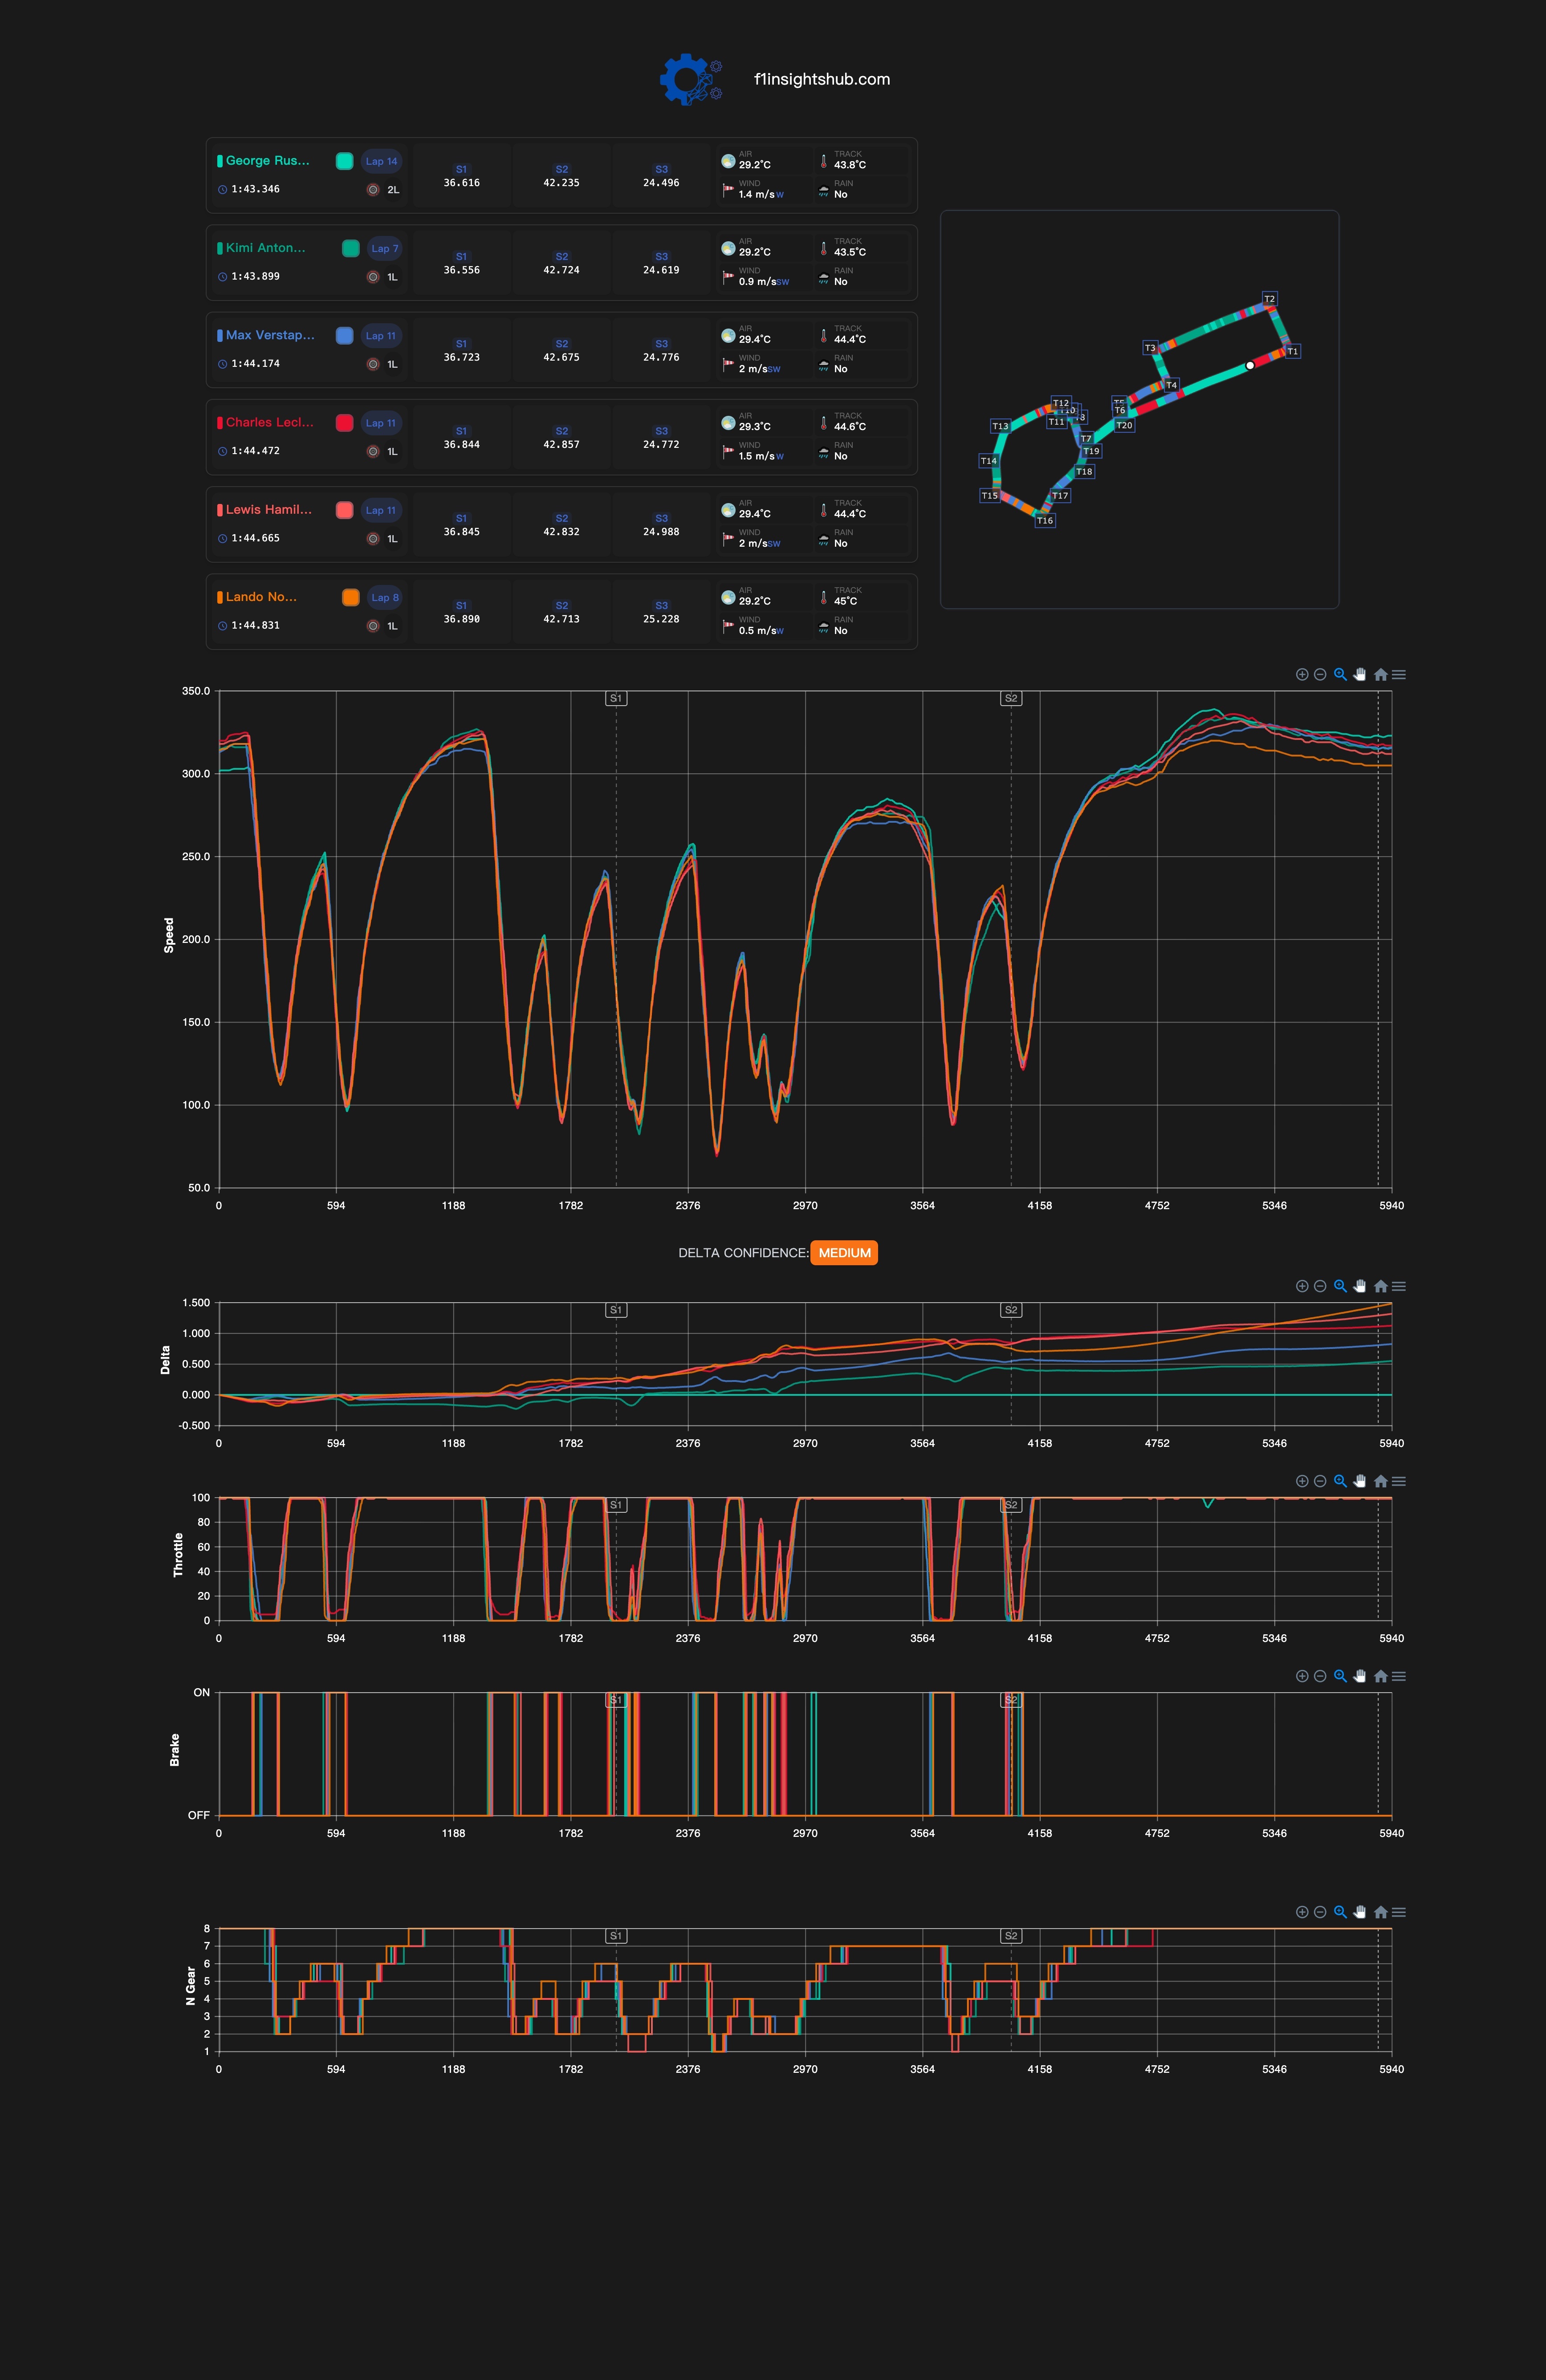Image resolution: width=1546 pixels, height=2380 pixels.
Task: Click Leclerc's S1 time 36.844
Action: pyautogui.click(x=462, y=445)
